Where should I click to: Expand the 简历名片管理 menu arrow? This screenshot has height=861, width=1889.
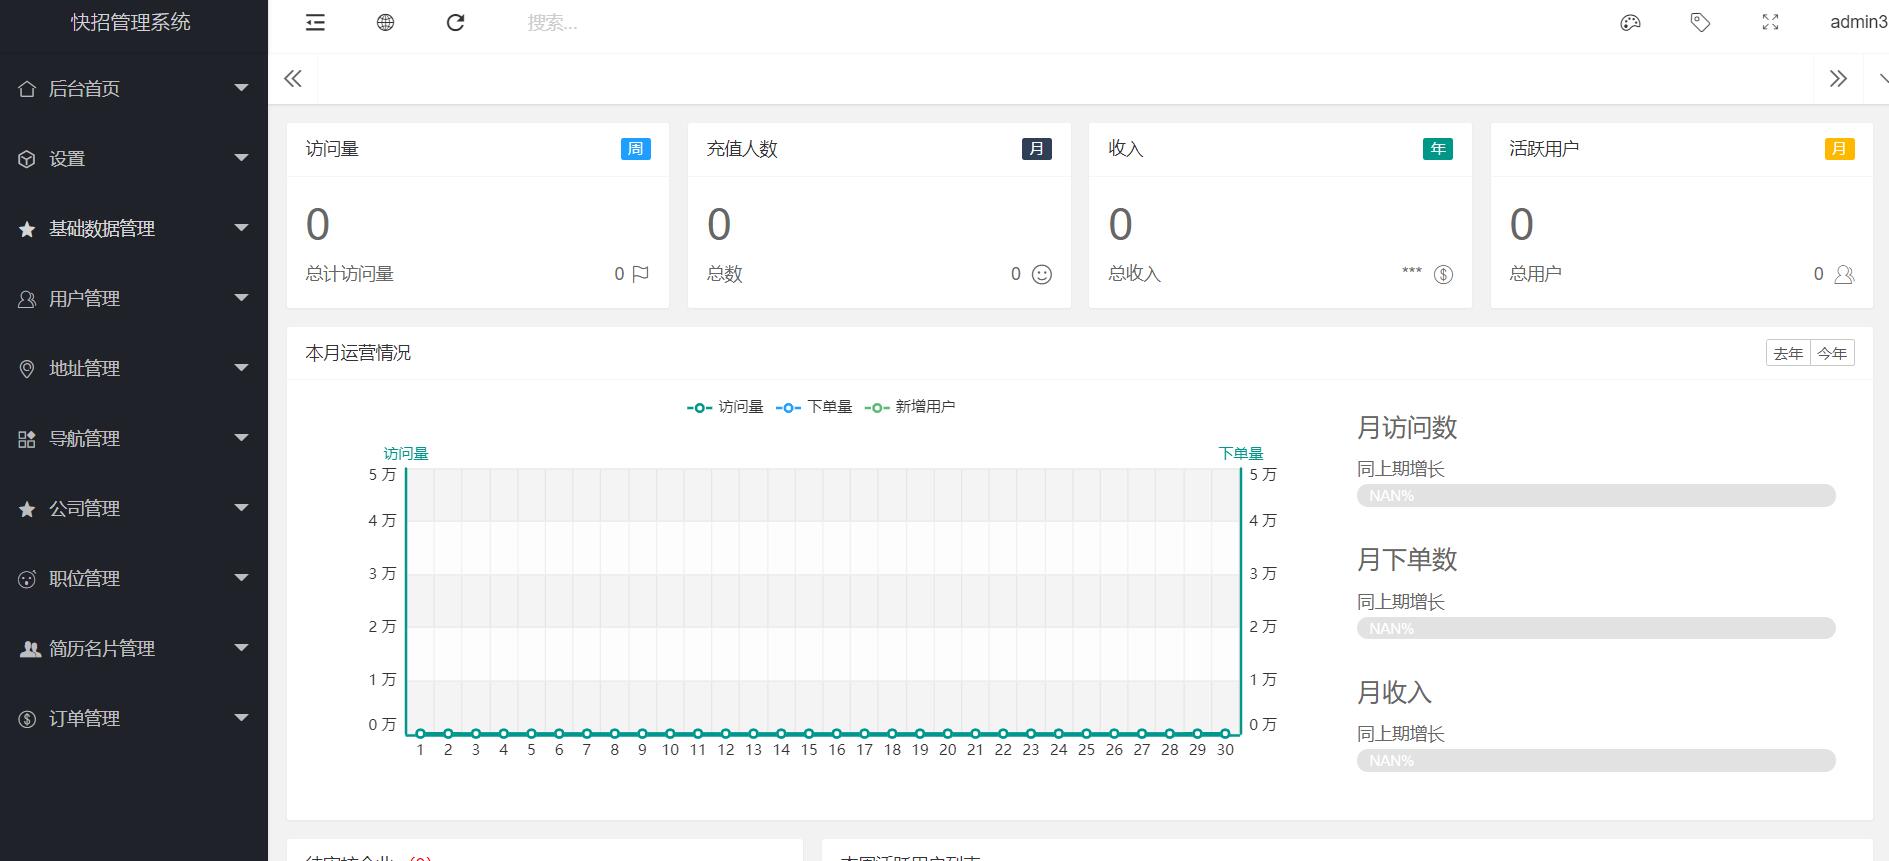[241, 648]
